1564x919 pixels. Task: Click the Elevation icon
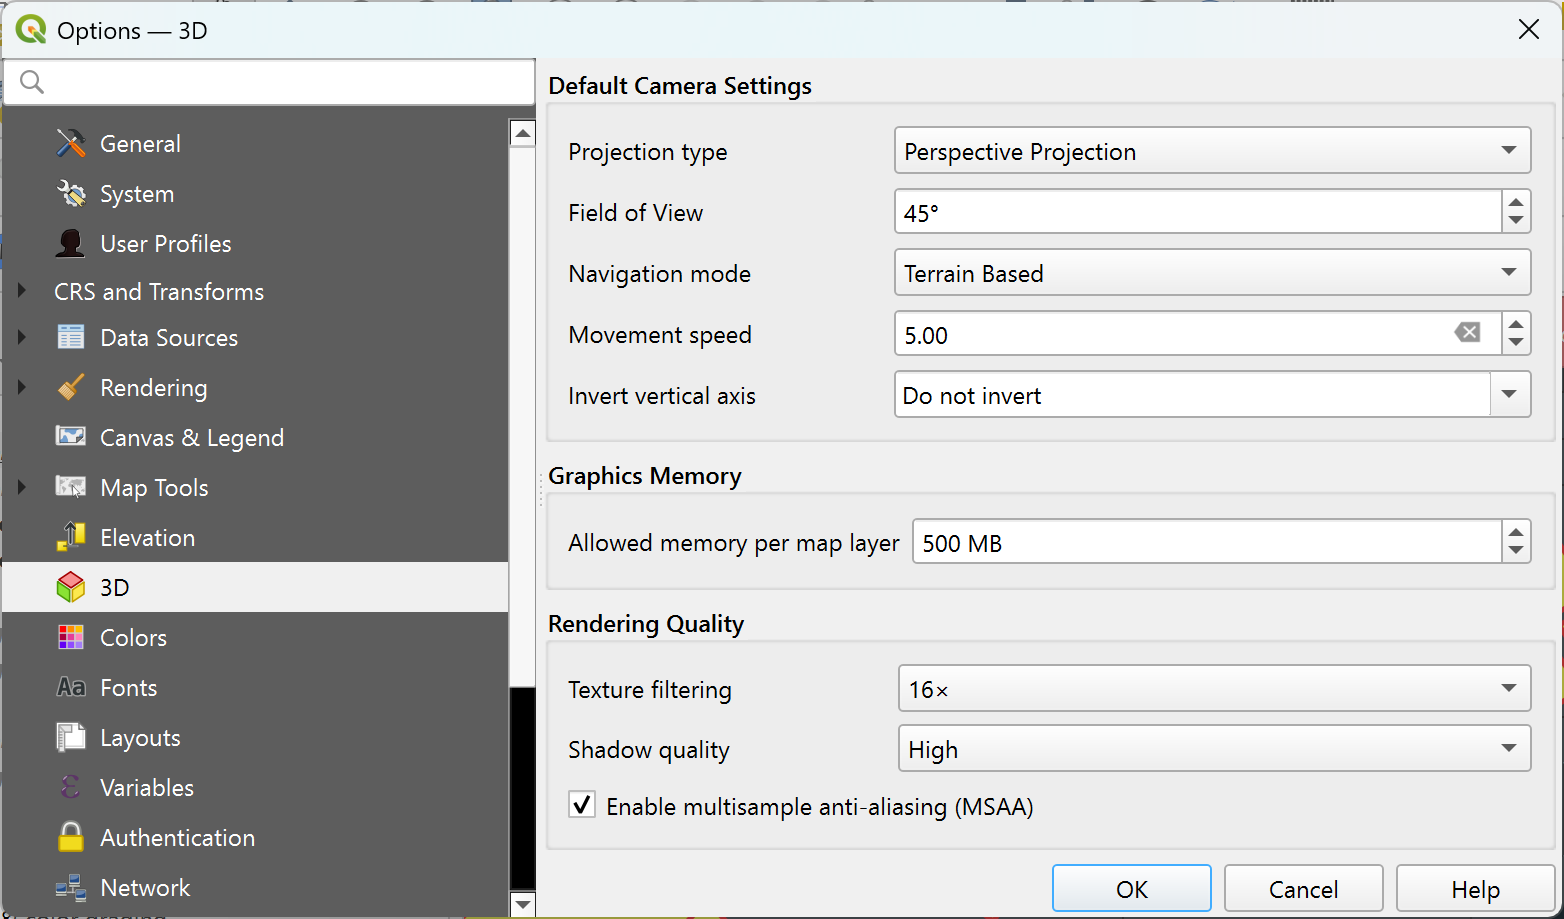pos(71,537)
